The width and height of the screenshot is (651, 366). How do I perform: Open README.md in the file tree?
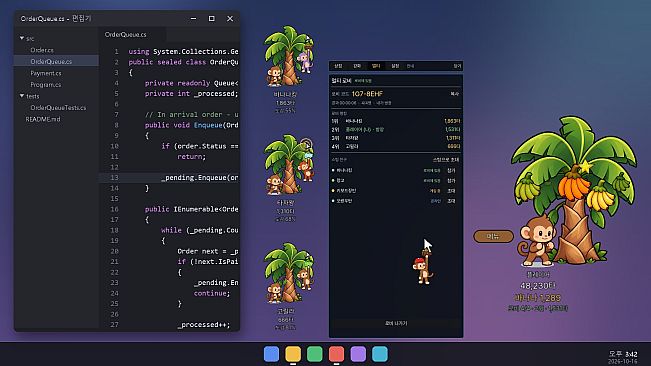coord(43,119)
